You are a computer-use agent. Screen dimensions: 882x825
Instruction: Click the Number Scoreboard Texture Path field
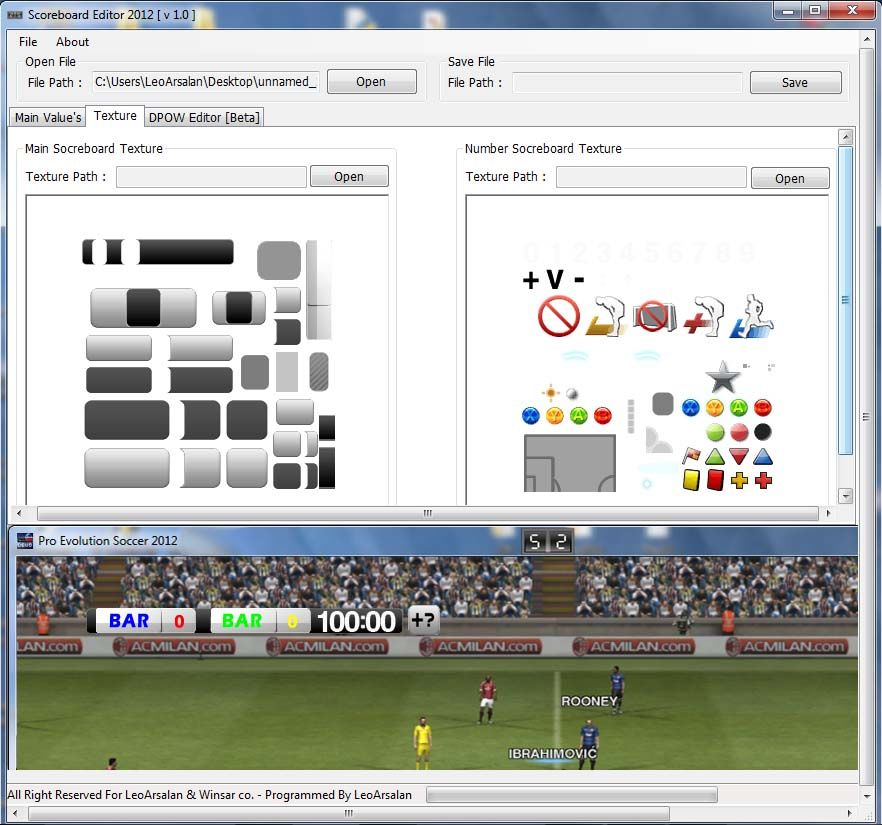coord(651,177)
